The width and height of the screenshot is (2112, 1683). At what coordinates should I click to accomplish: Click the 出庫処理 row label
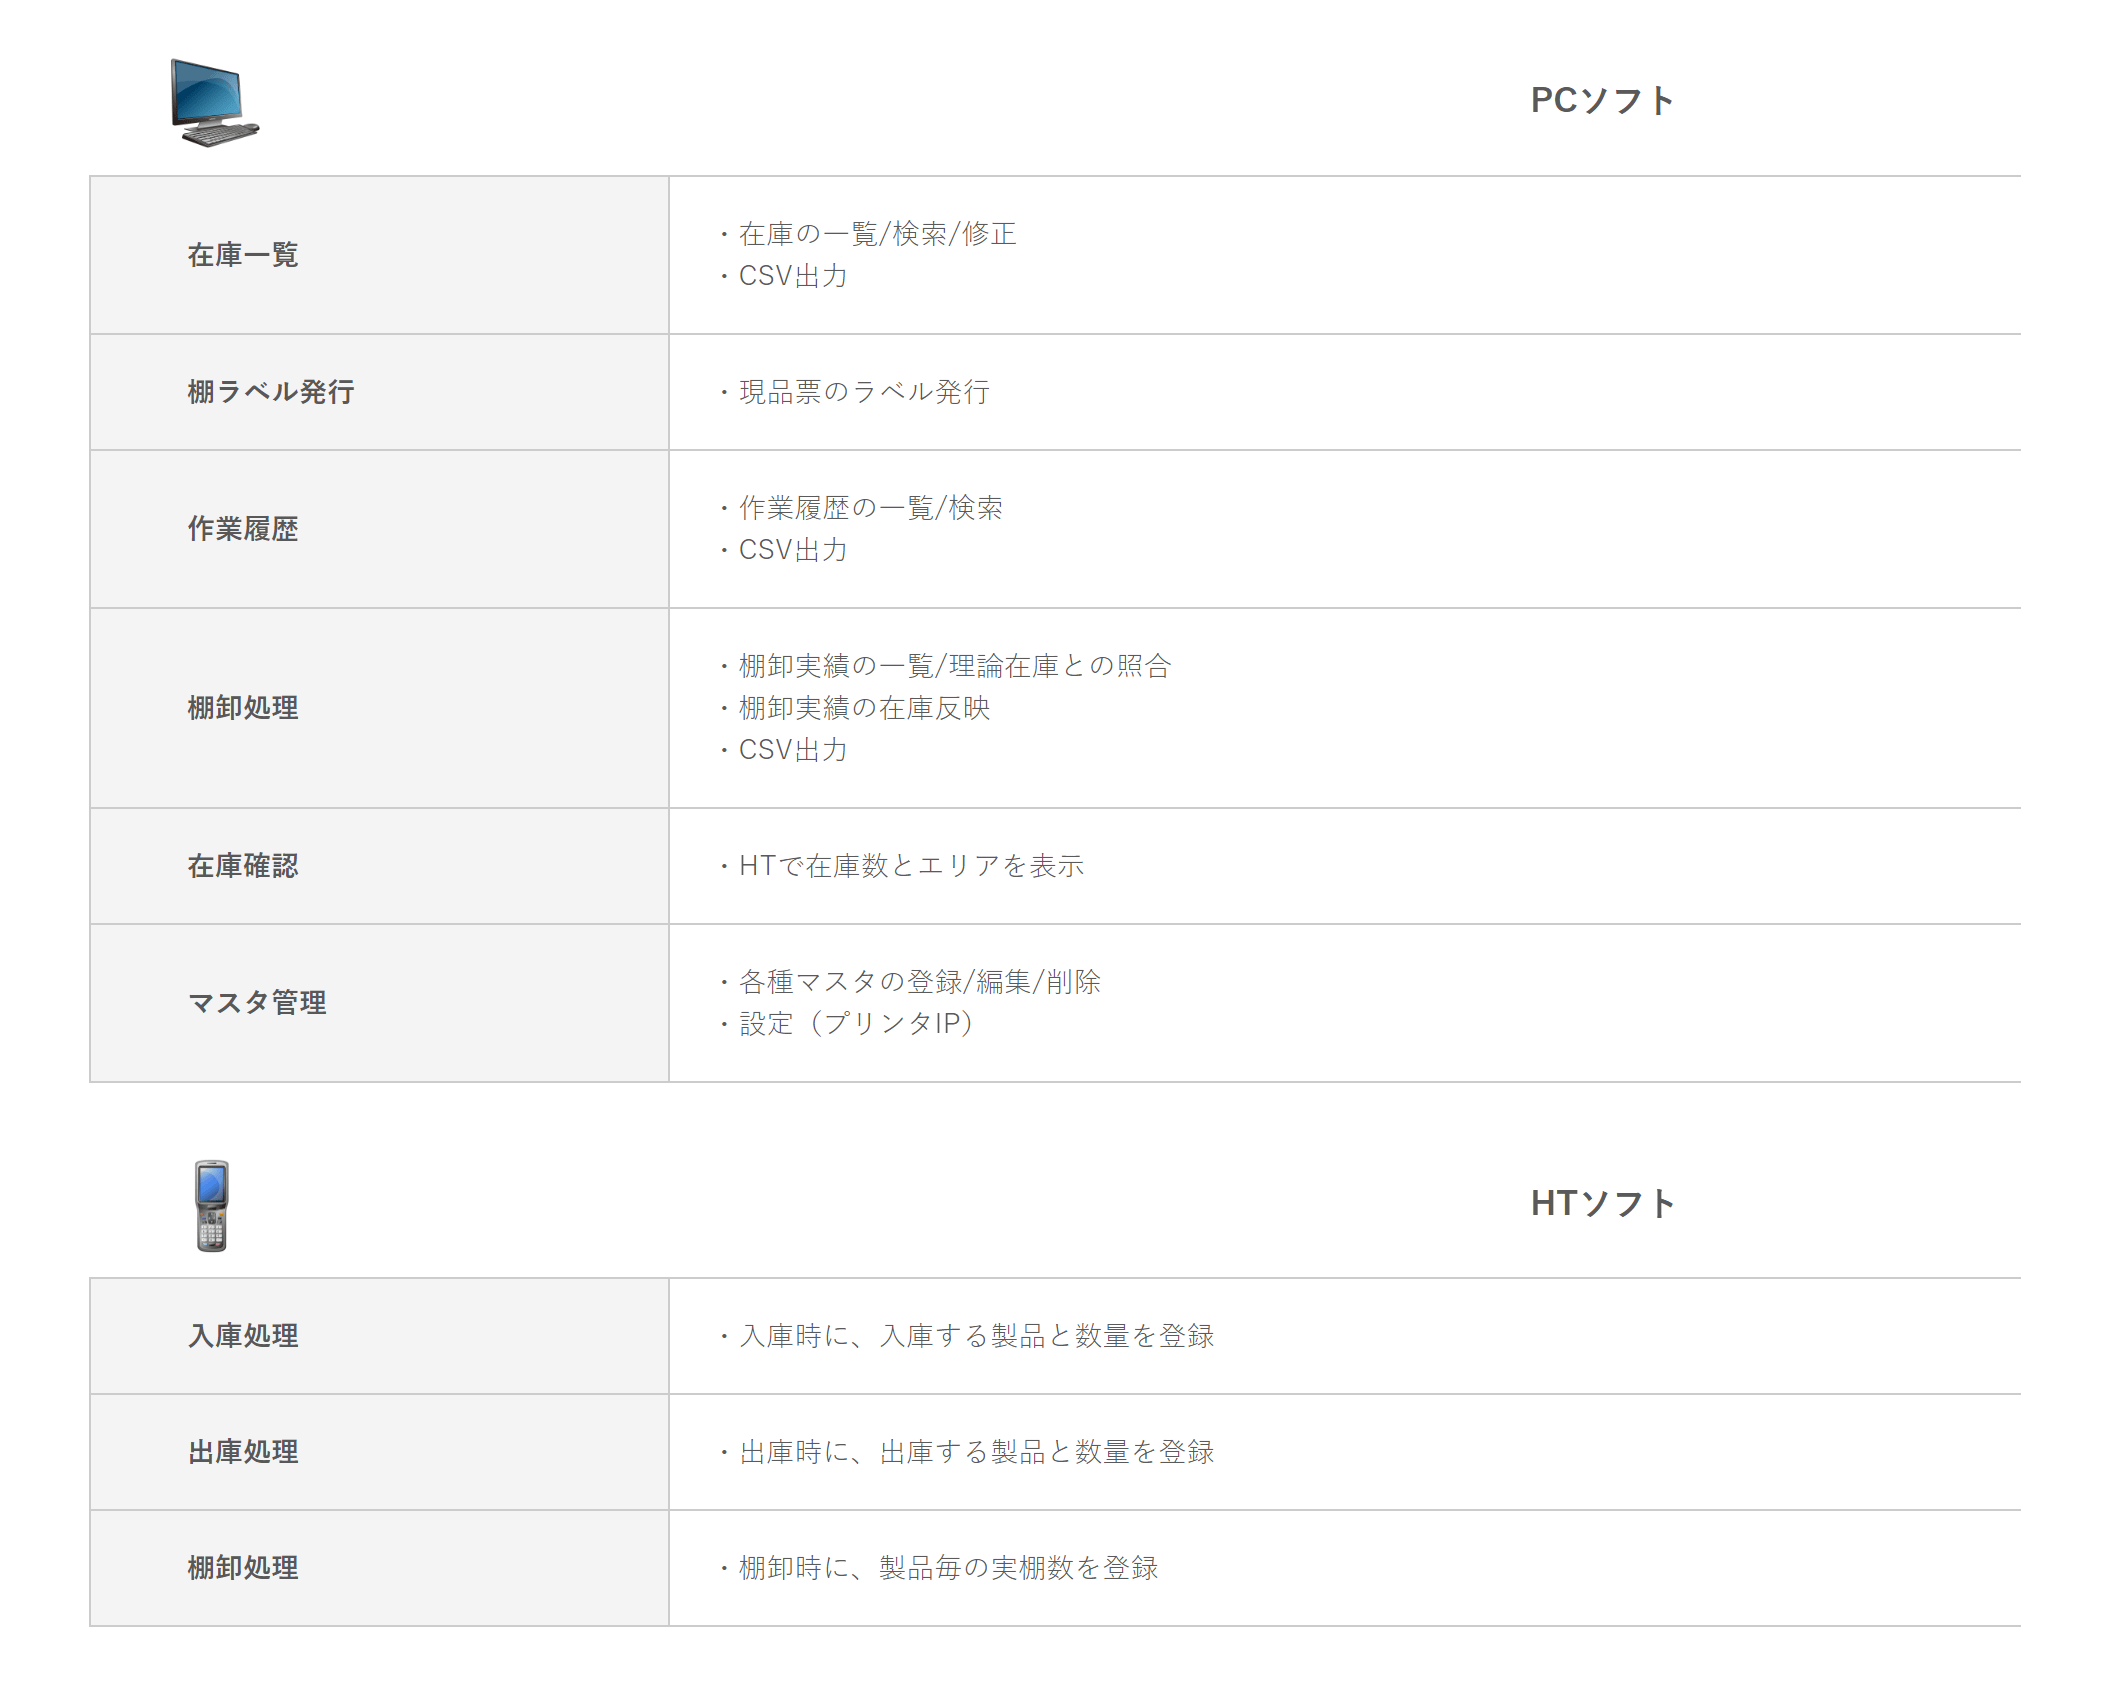click(243, 1452)
